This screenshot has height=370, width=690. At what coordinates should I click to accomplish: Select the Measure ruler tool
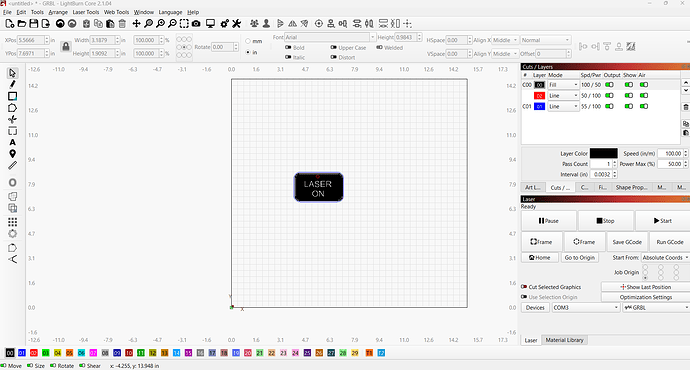pos(12,165)
